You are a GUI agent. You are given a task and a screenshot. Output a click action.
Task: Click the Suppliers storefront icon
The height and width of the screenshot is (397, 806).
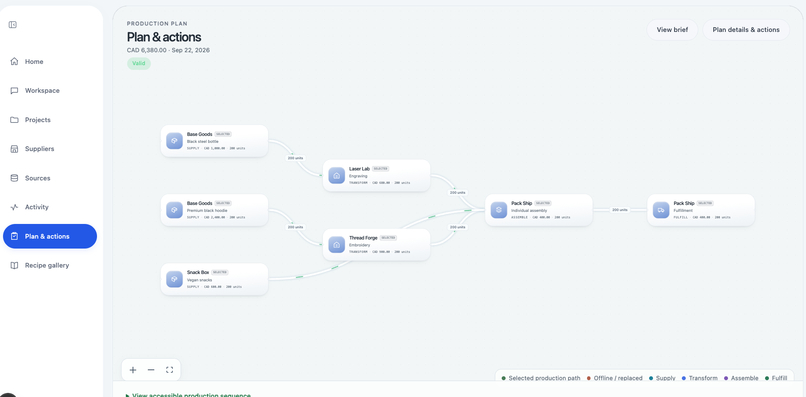[14, 149]
